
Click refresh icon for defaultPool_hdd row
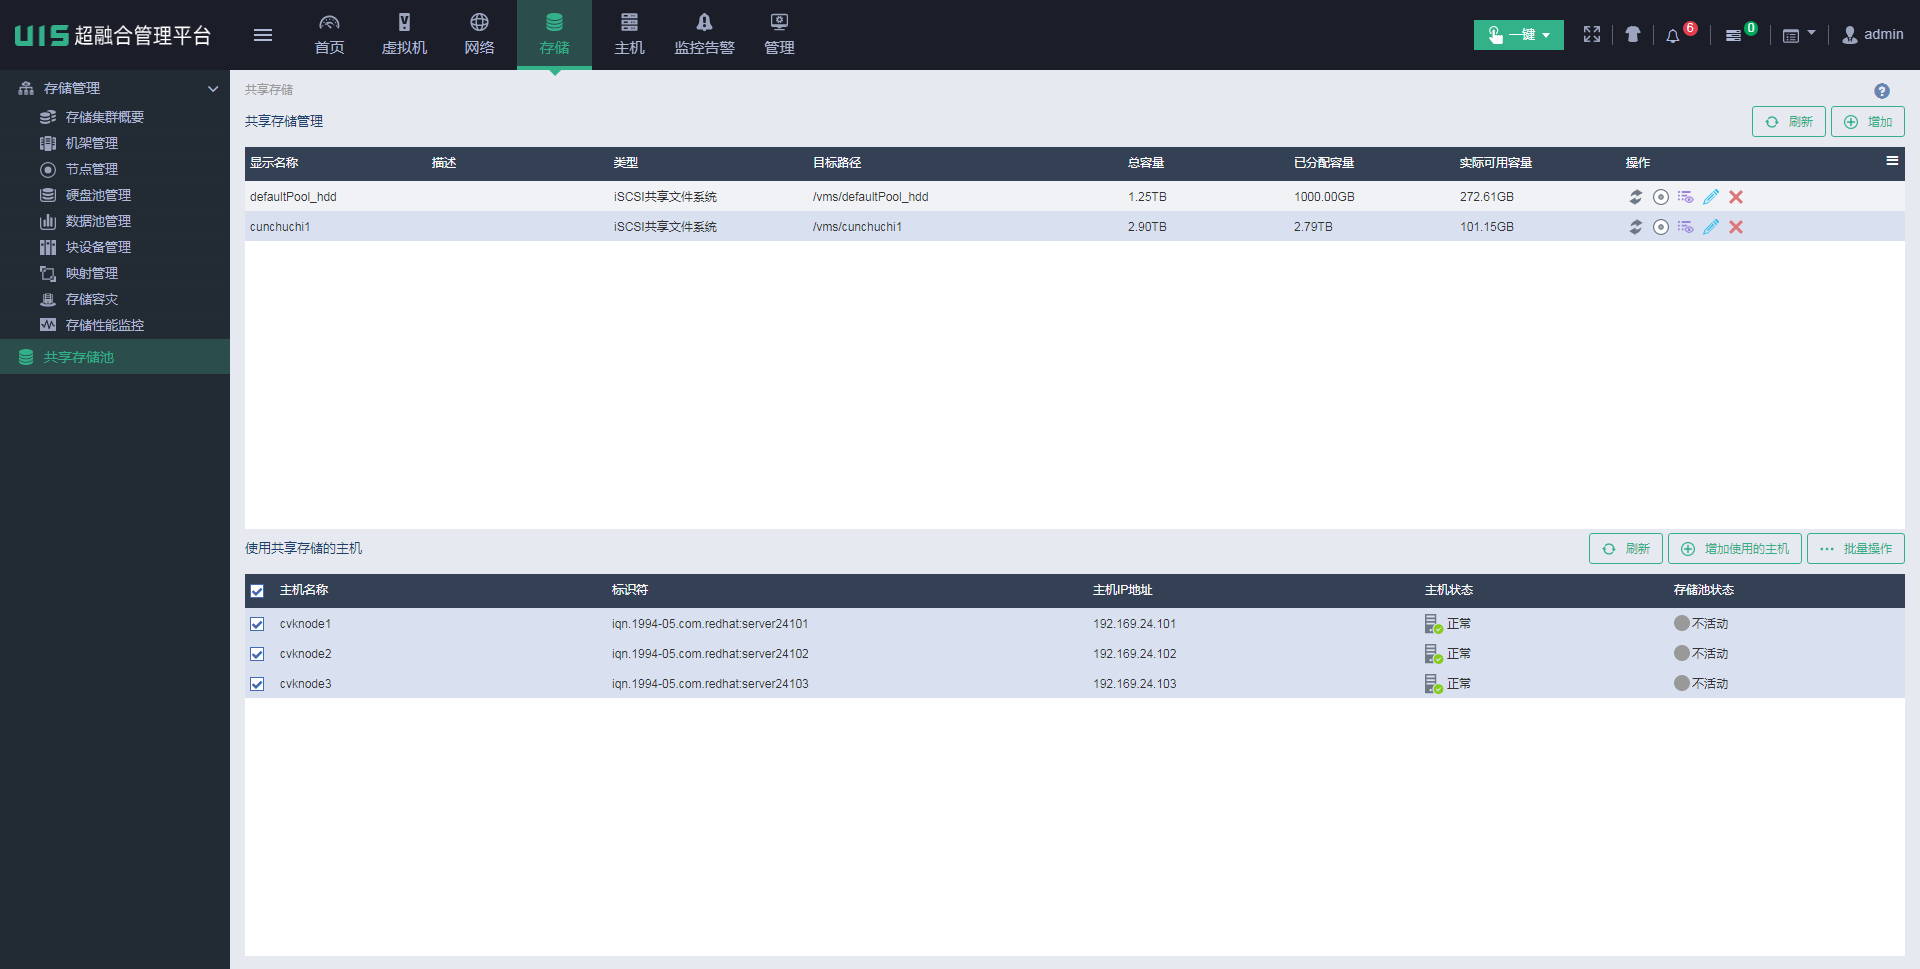pyautogui.click(x=1636, y=197)
